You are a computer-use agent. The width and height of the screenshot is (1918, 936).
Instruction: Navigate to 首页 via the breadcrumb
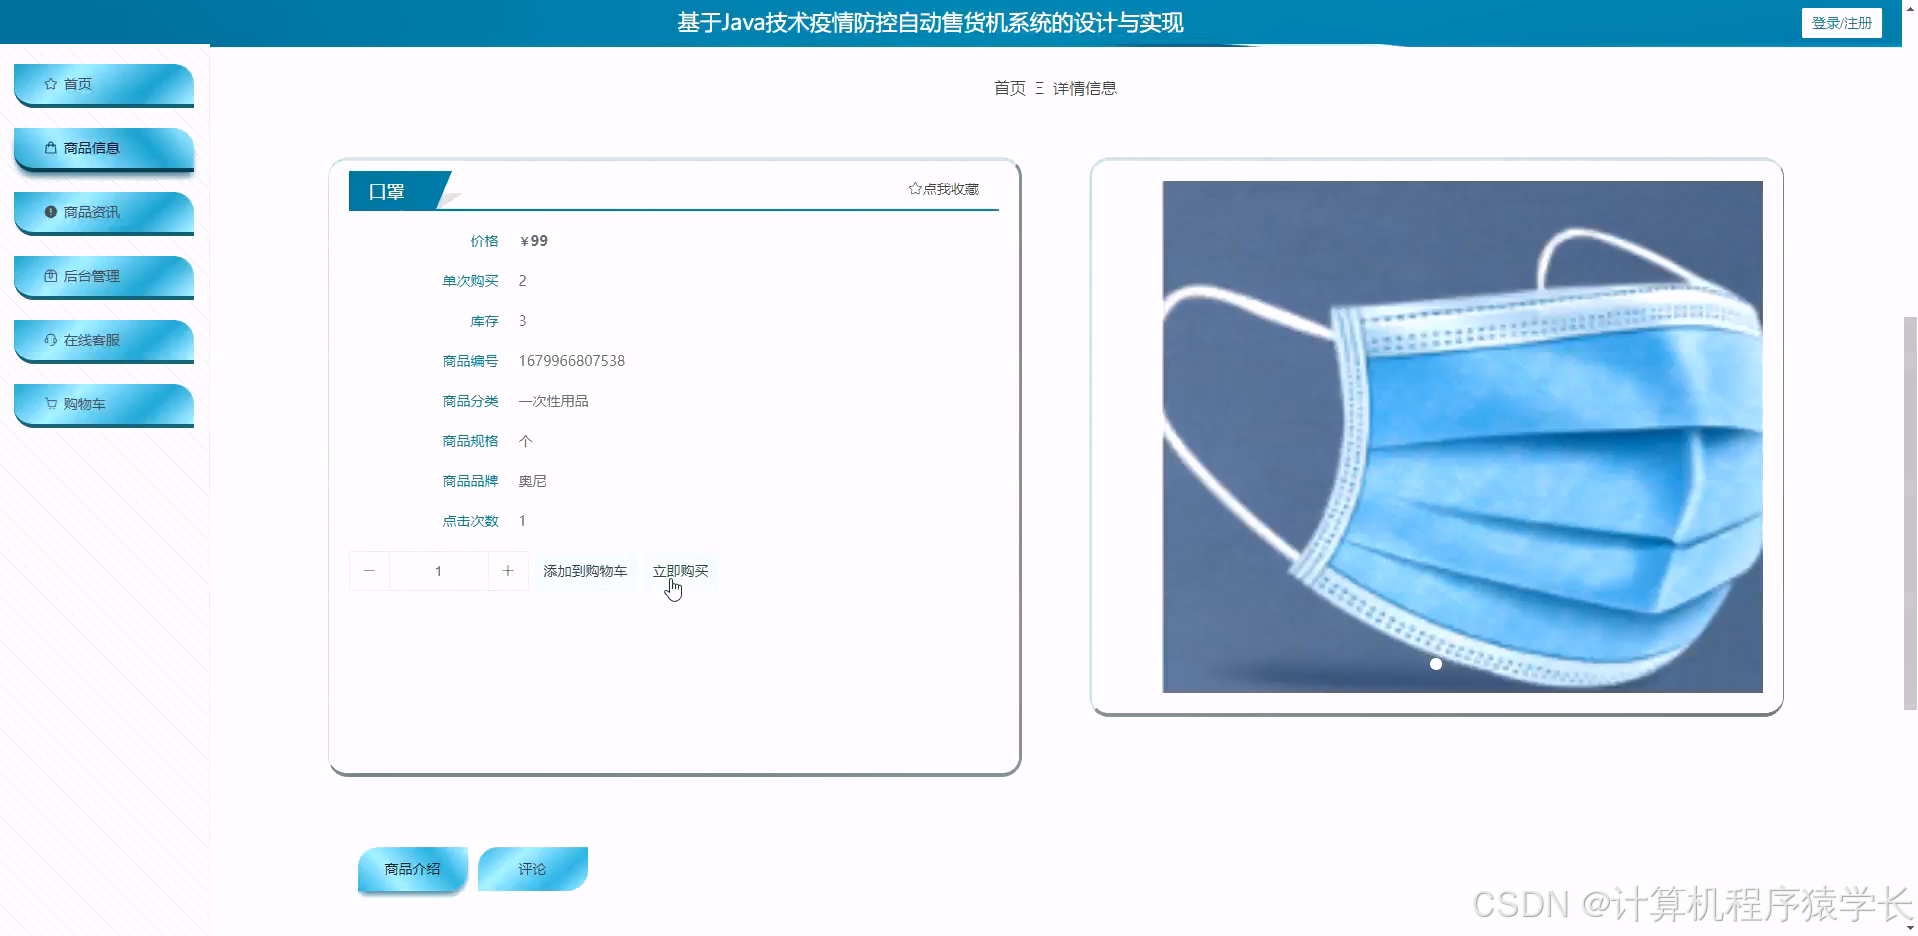1008,88
